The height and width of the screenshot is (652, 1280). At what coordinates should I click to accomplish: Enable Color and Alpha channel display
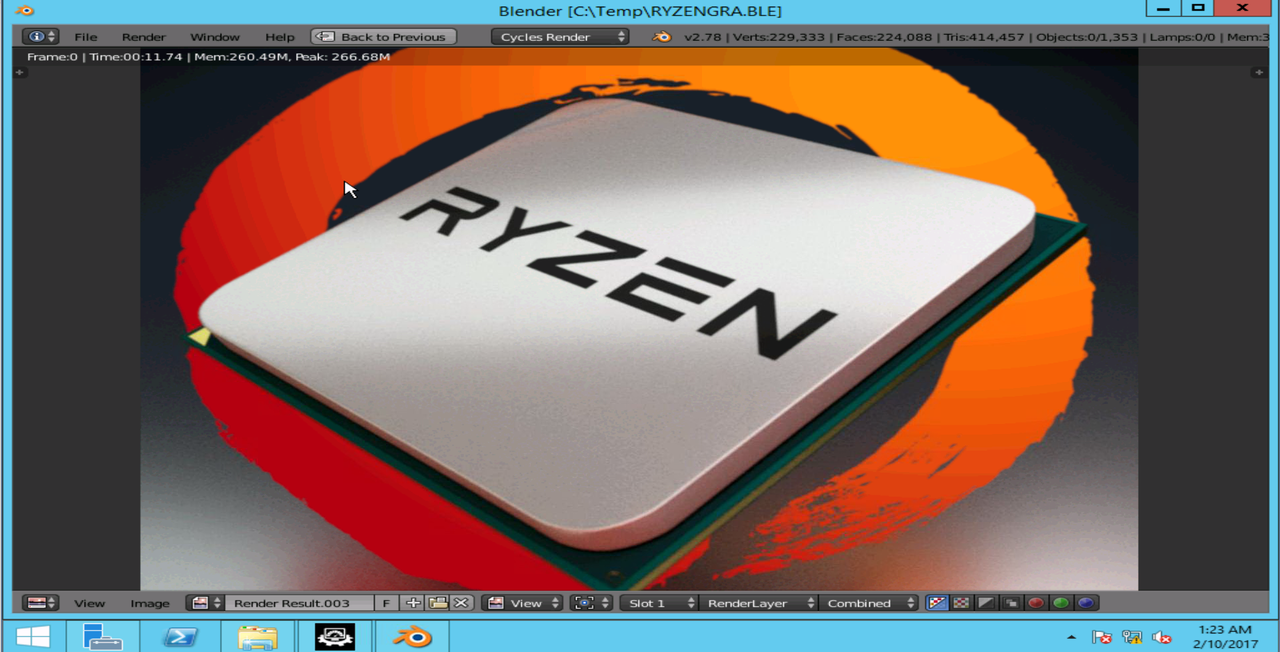pos(937,603)
